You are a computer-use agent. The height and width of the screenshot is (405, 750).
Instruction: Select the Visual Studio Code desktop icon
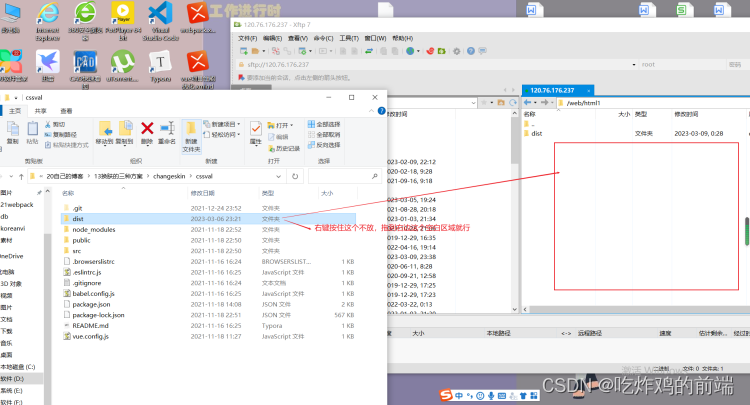(x=160, y=21)
